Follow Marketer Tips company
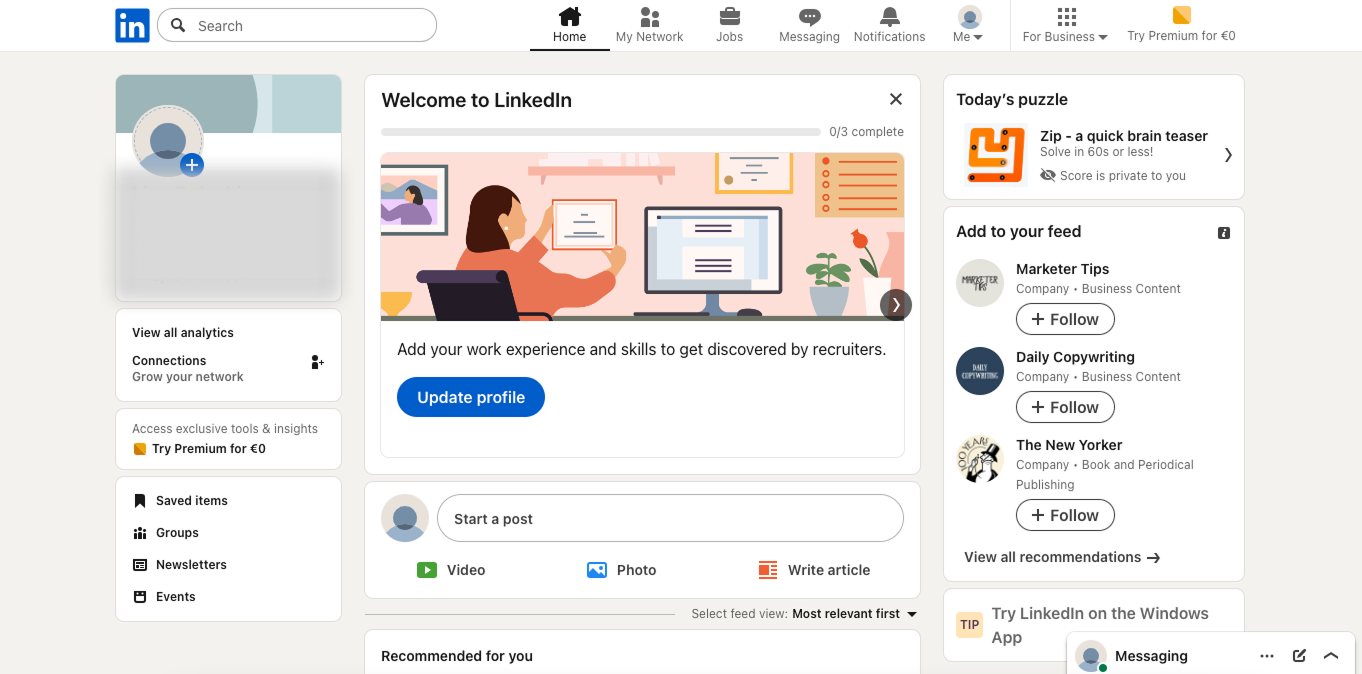Screen dimensions: 1362x674 click(1065, 319)
